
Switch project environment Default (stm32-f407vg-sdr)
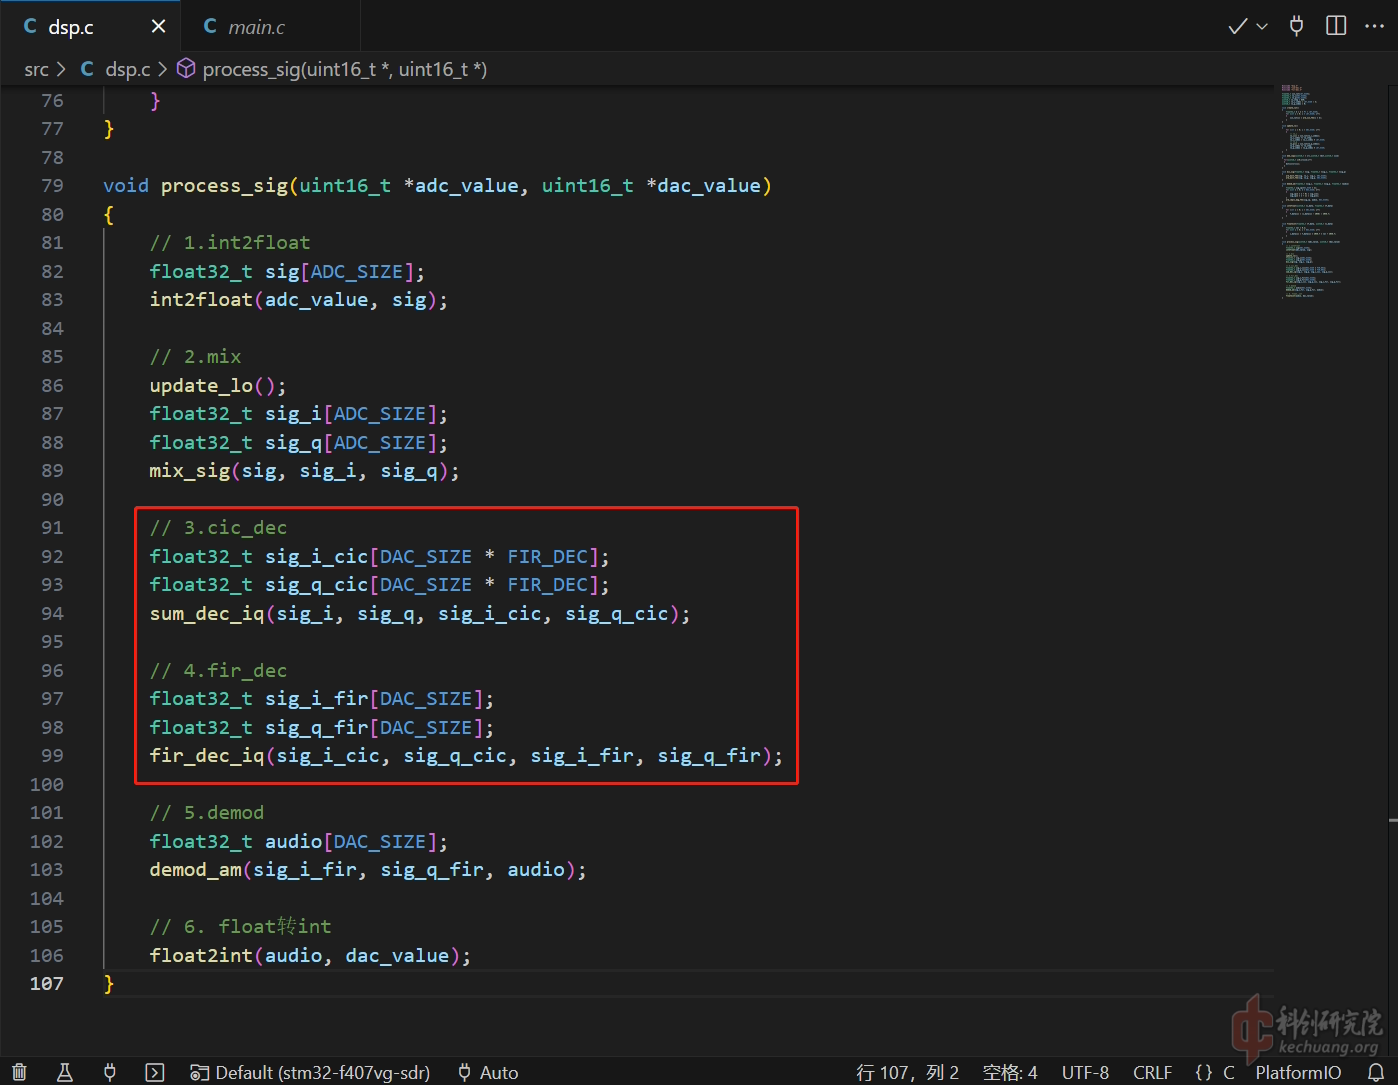(311, 1072)
